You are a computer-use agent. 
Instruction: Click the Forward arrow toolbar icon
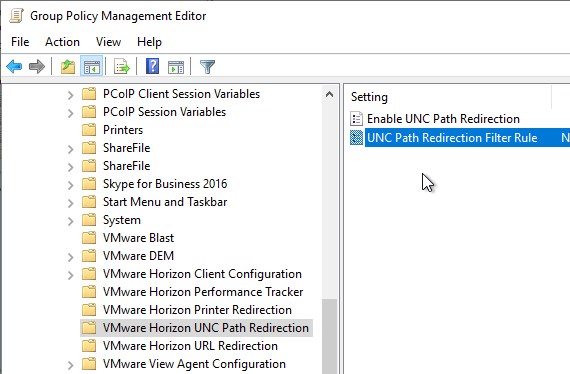pos(37,67)
